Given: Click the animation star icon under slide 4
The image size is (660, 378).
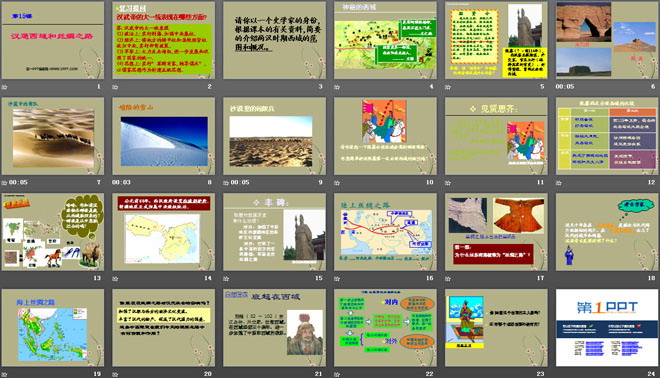Looking at the screenshot, I should pos(337,87).
